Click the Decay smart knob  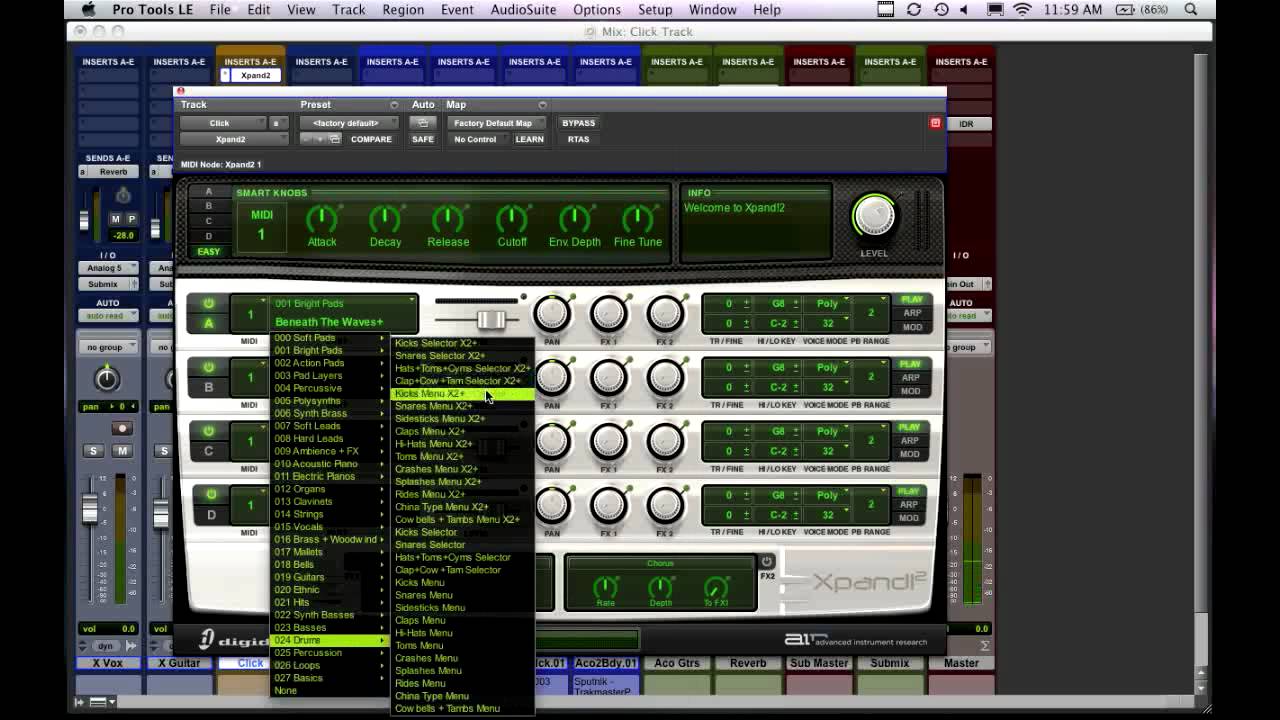[385, 219]
